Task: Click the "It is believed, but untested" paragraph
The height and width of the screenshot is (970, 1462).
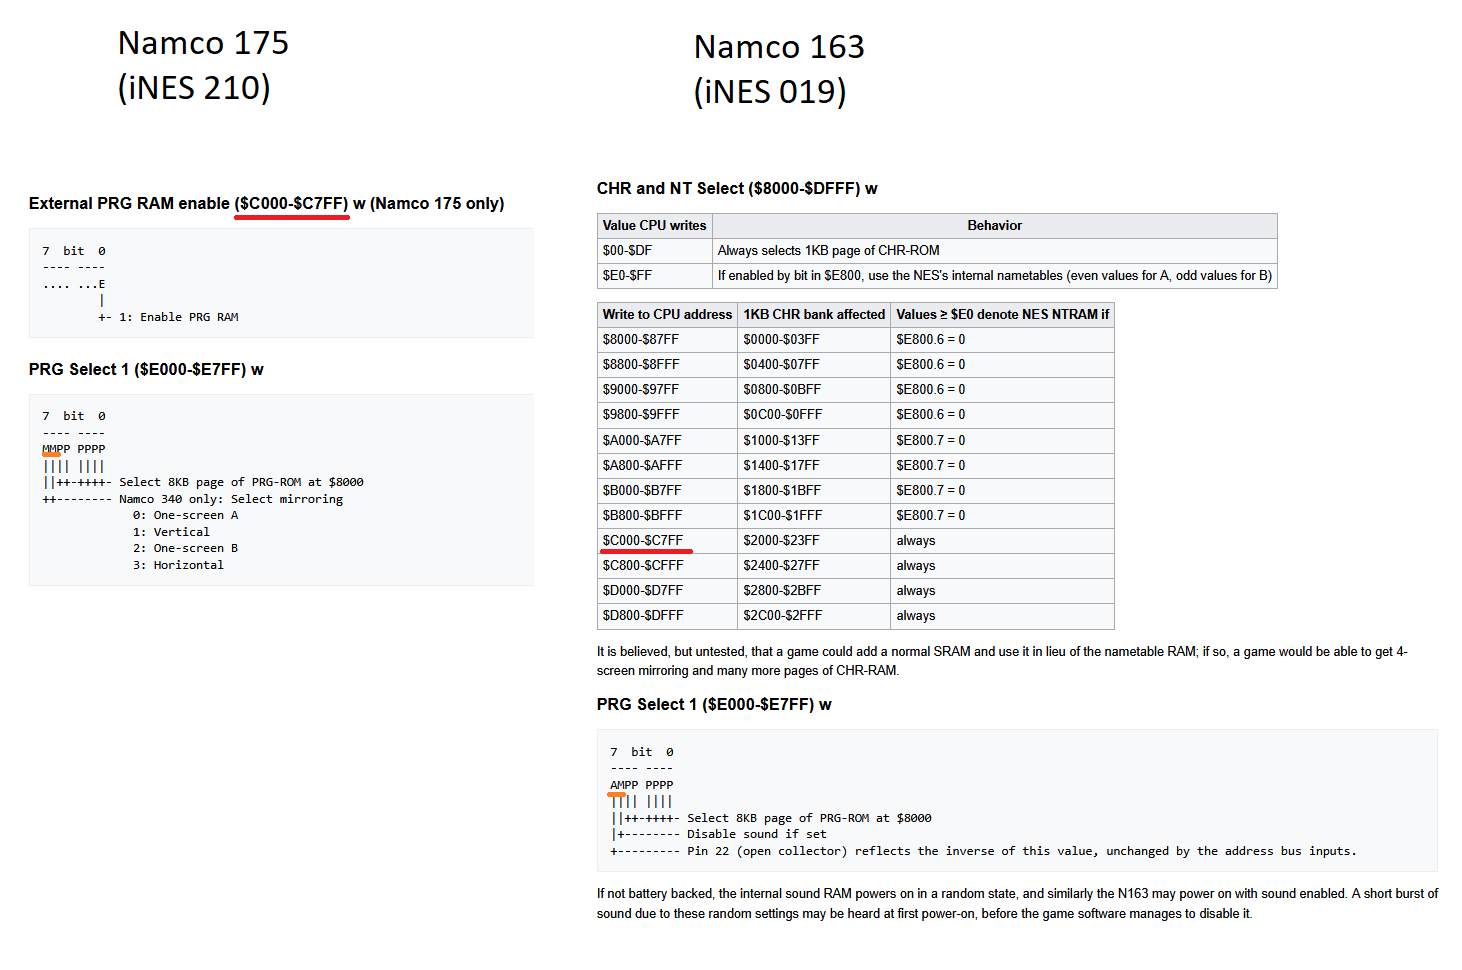Action: pyautogui.click(x=1002, y=661)
